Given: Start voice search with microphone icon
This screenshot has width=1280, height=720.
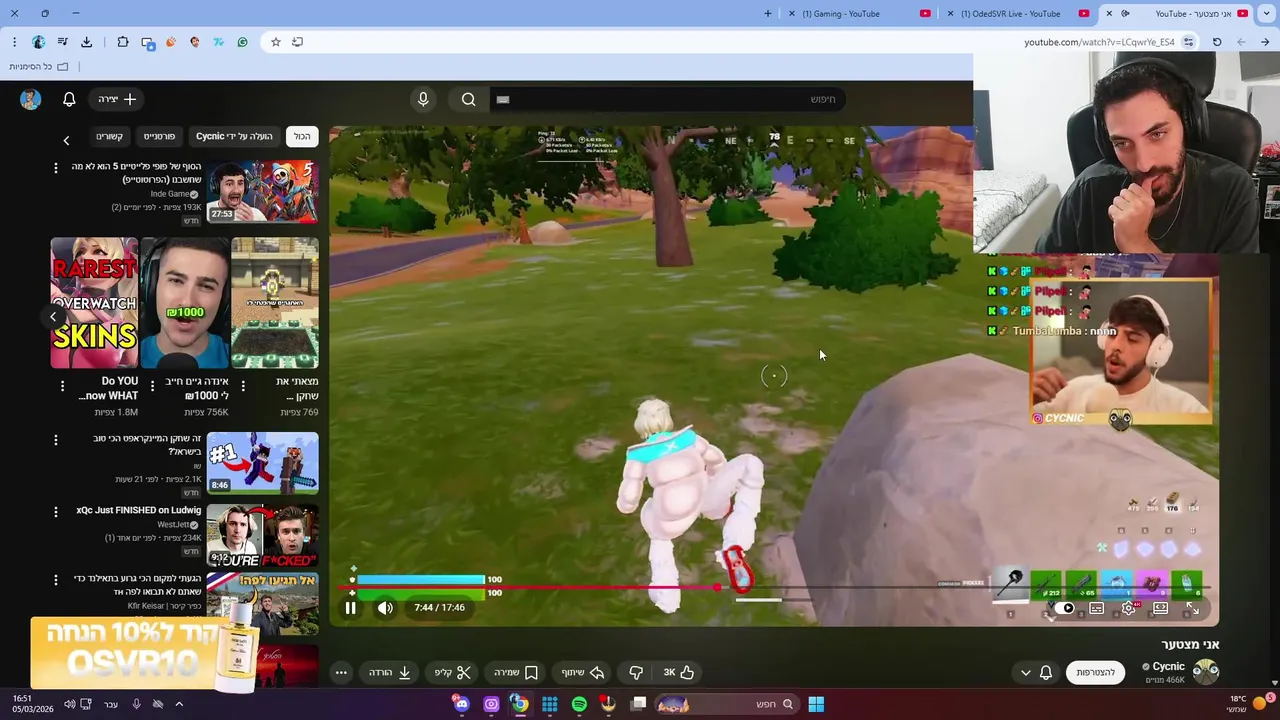Looking at the screenshot, I should tap(423, 99).
